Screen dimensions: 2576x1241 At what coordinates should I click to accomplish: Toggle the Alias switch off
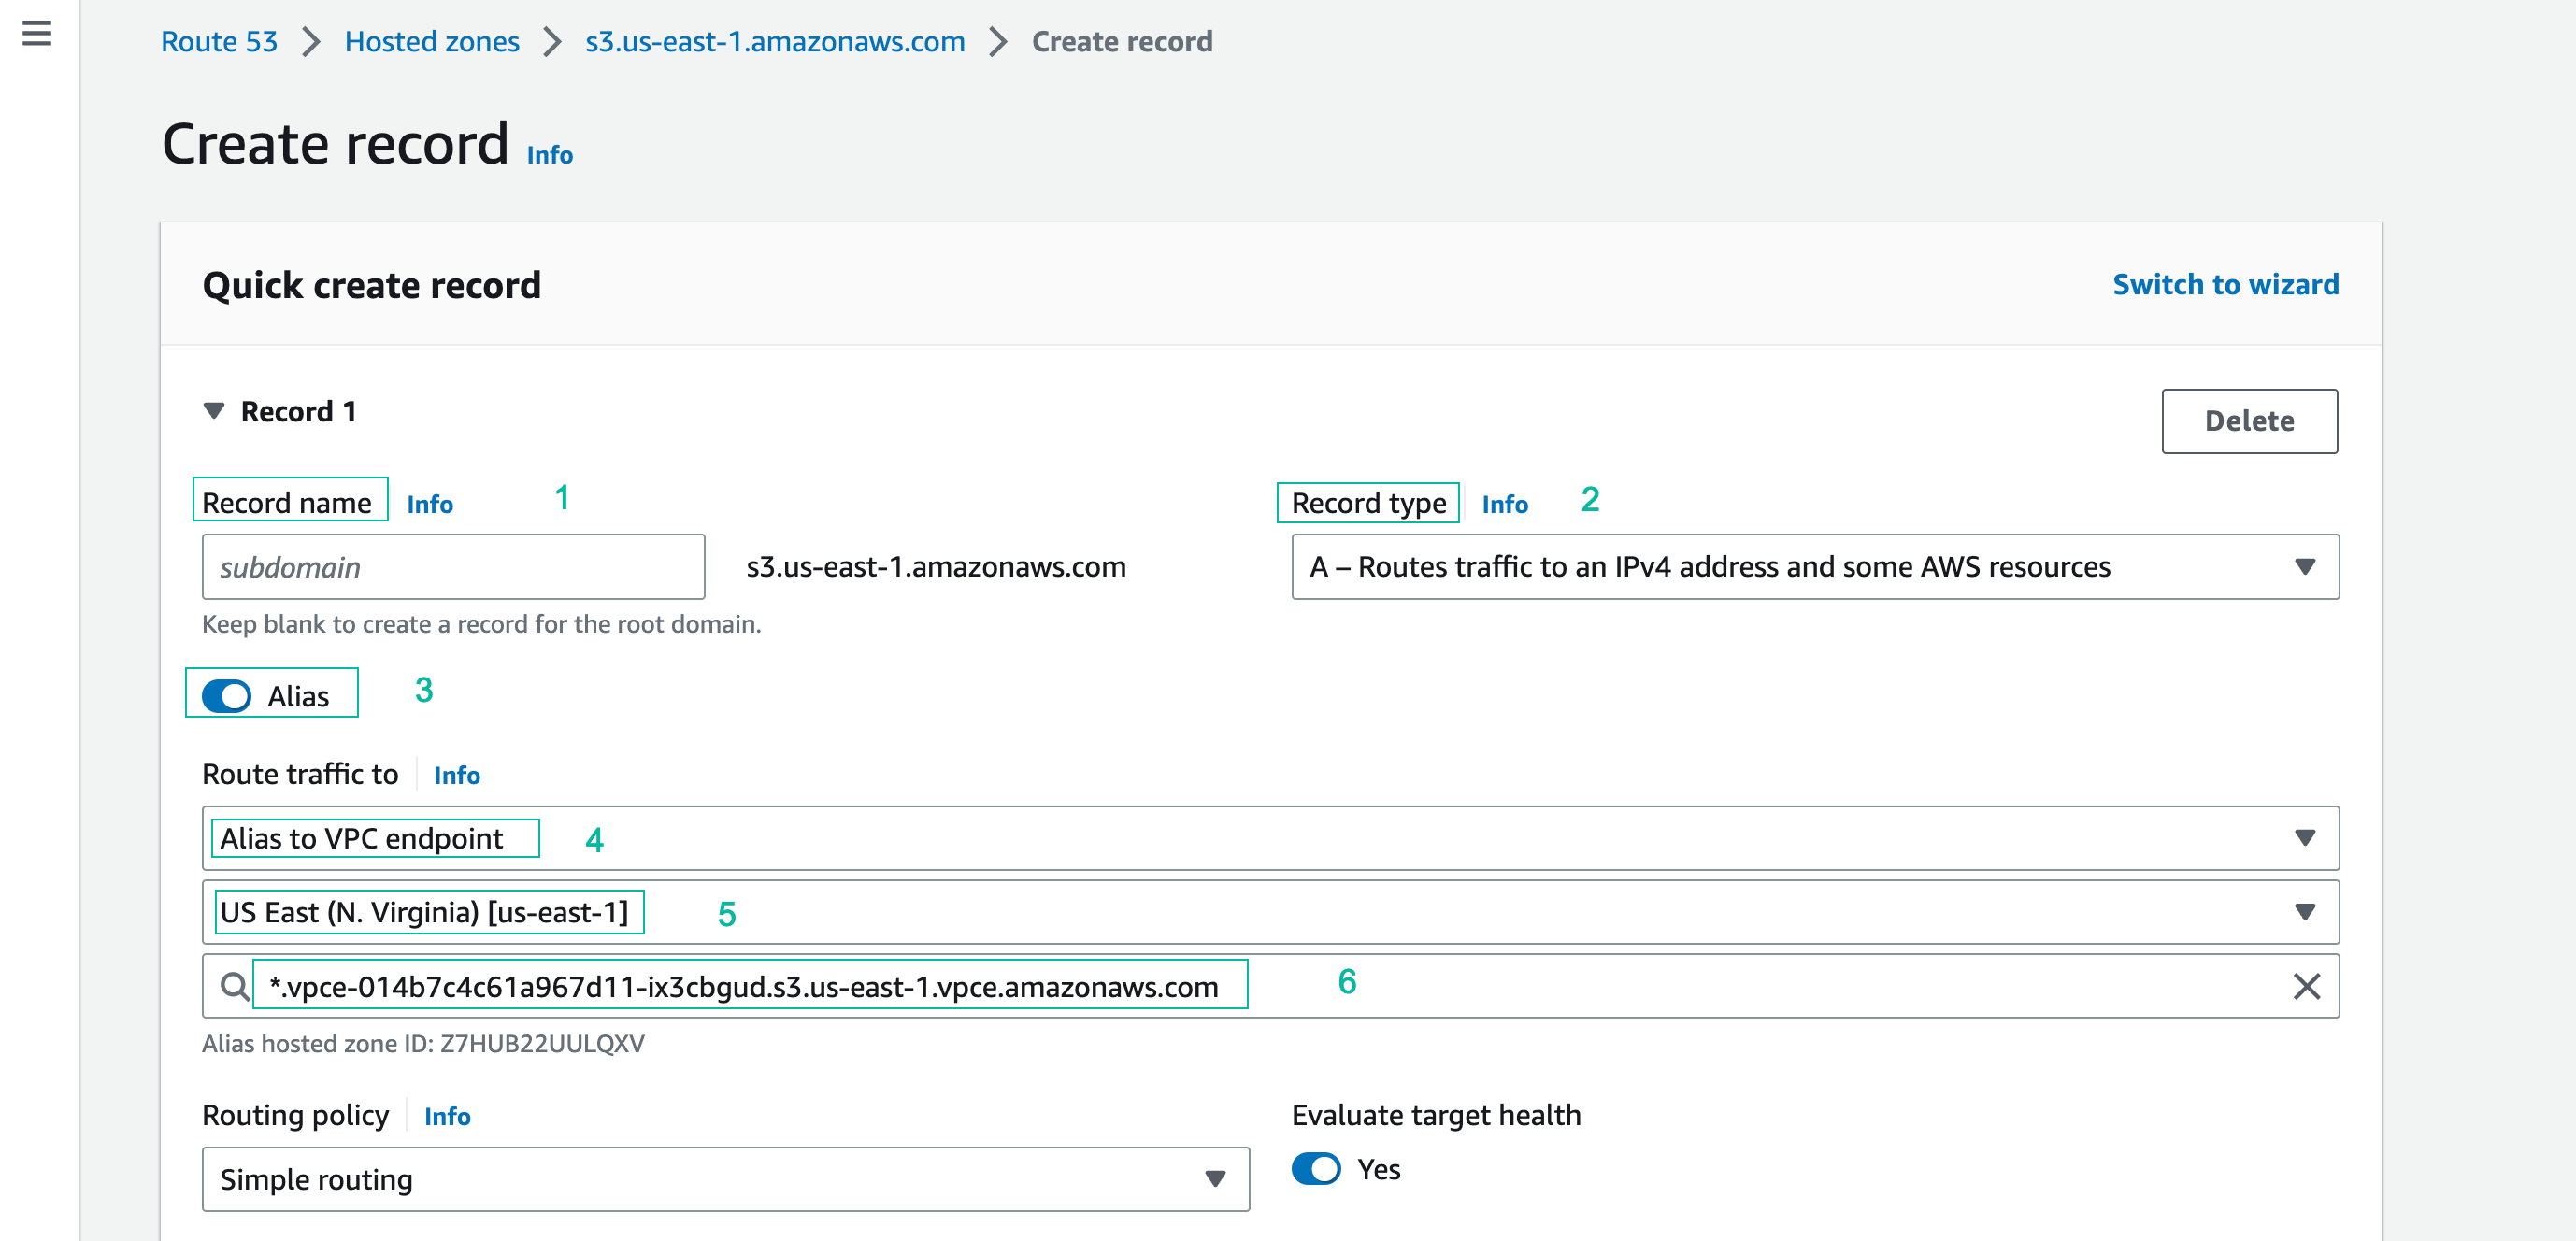(x=227, y=696)
